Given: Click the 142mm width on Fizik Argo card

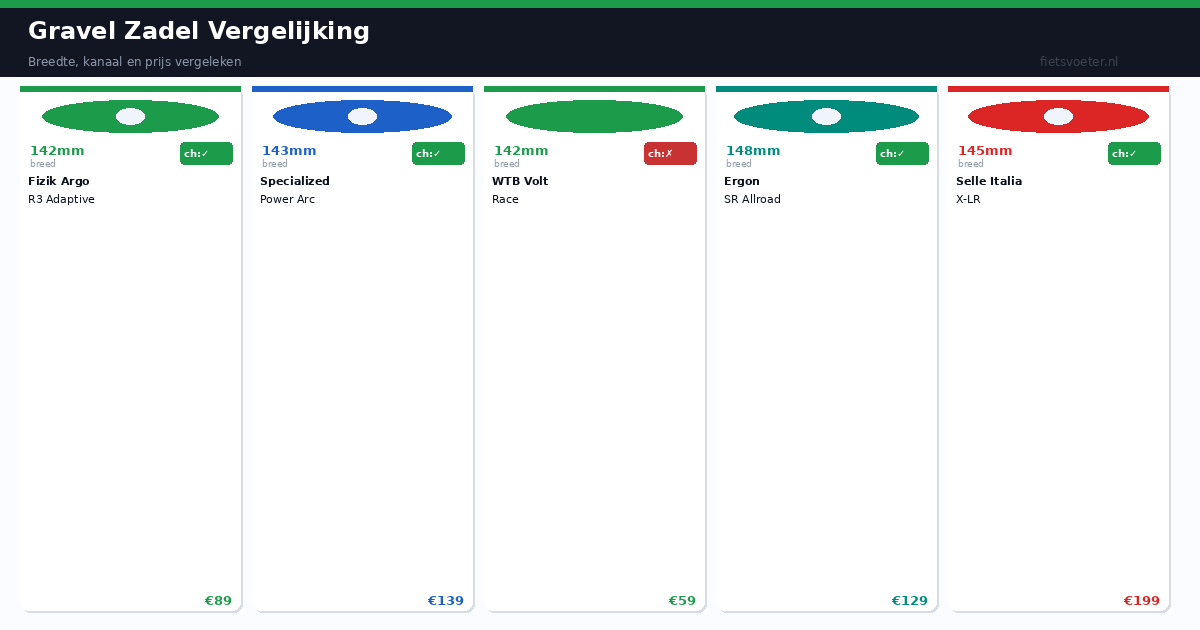Looking at the screenshot, I should click(57, 151).
